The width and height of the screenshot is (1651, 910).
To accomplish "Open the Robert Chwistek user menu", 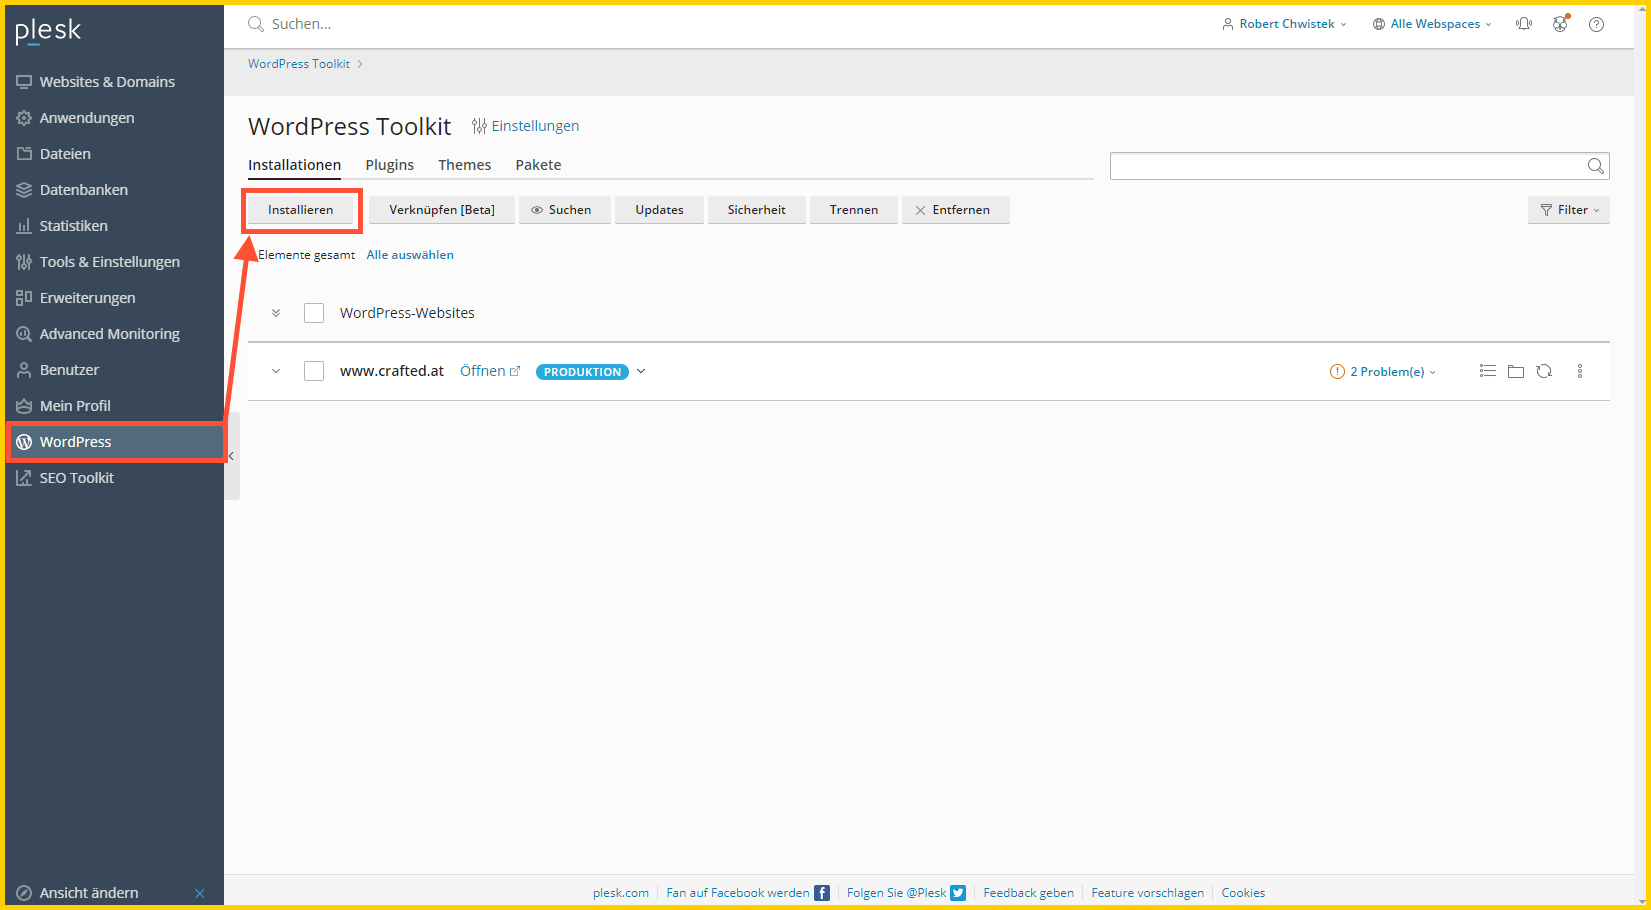I will (x=1284, y=24).
